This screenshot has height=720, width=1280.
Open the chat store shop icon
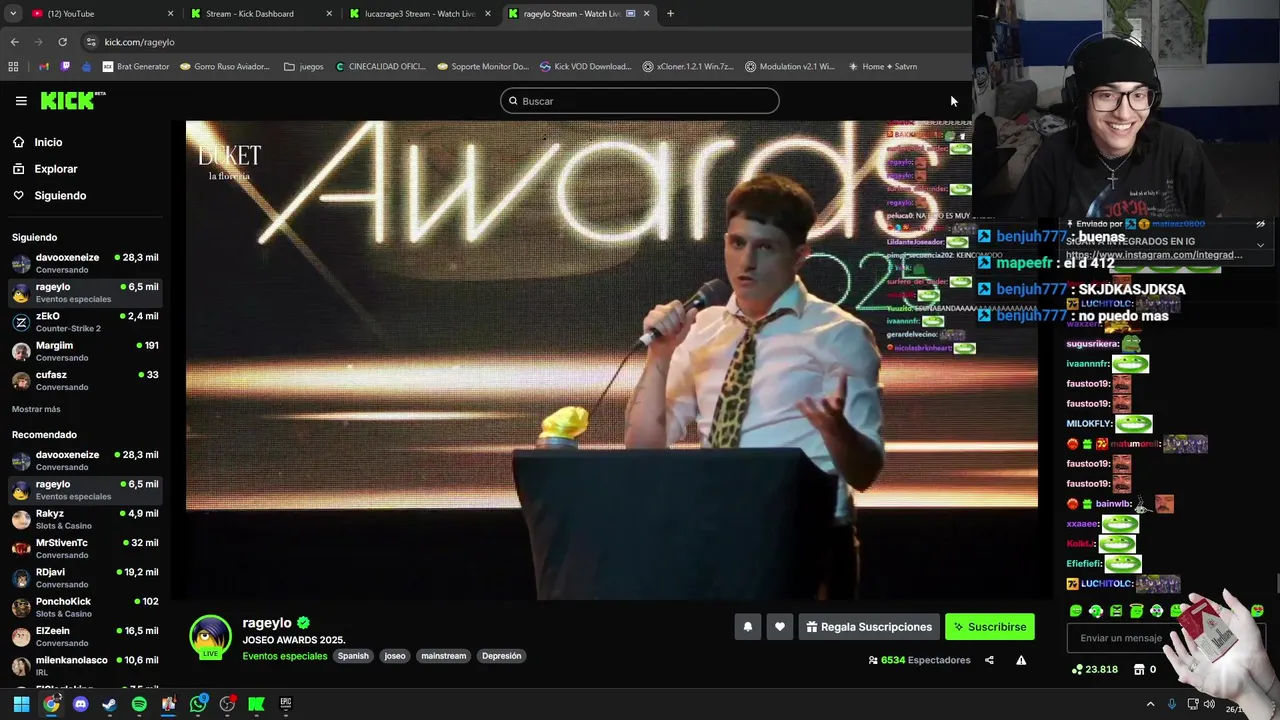pyautogui.click(x=1139, y=669)
